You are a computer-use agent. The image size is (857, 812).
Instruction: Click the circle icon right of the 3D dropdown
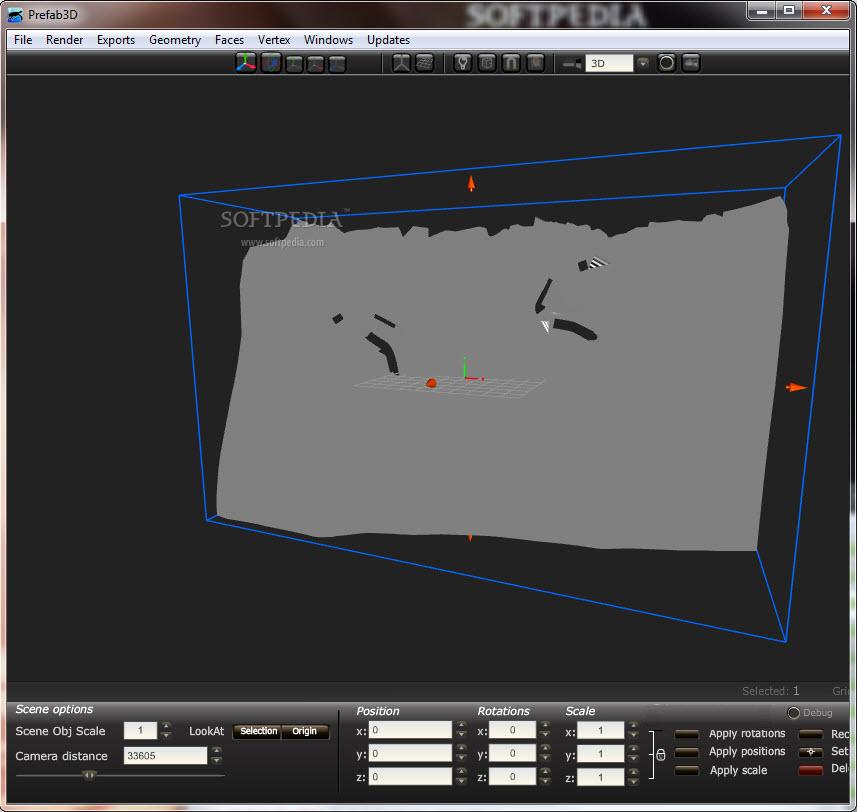(x=665, y=62)
